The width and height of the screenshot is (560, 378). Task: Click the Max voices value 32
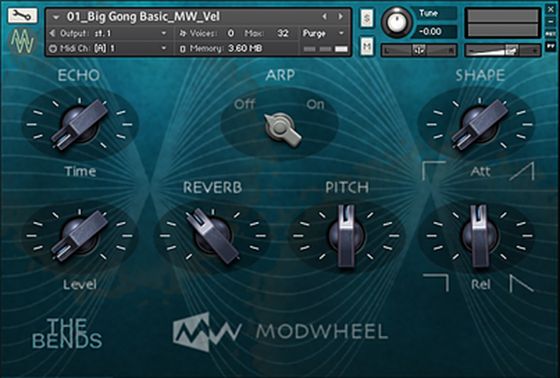[282, 34]
